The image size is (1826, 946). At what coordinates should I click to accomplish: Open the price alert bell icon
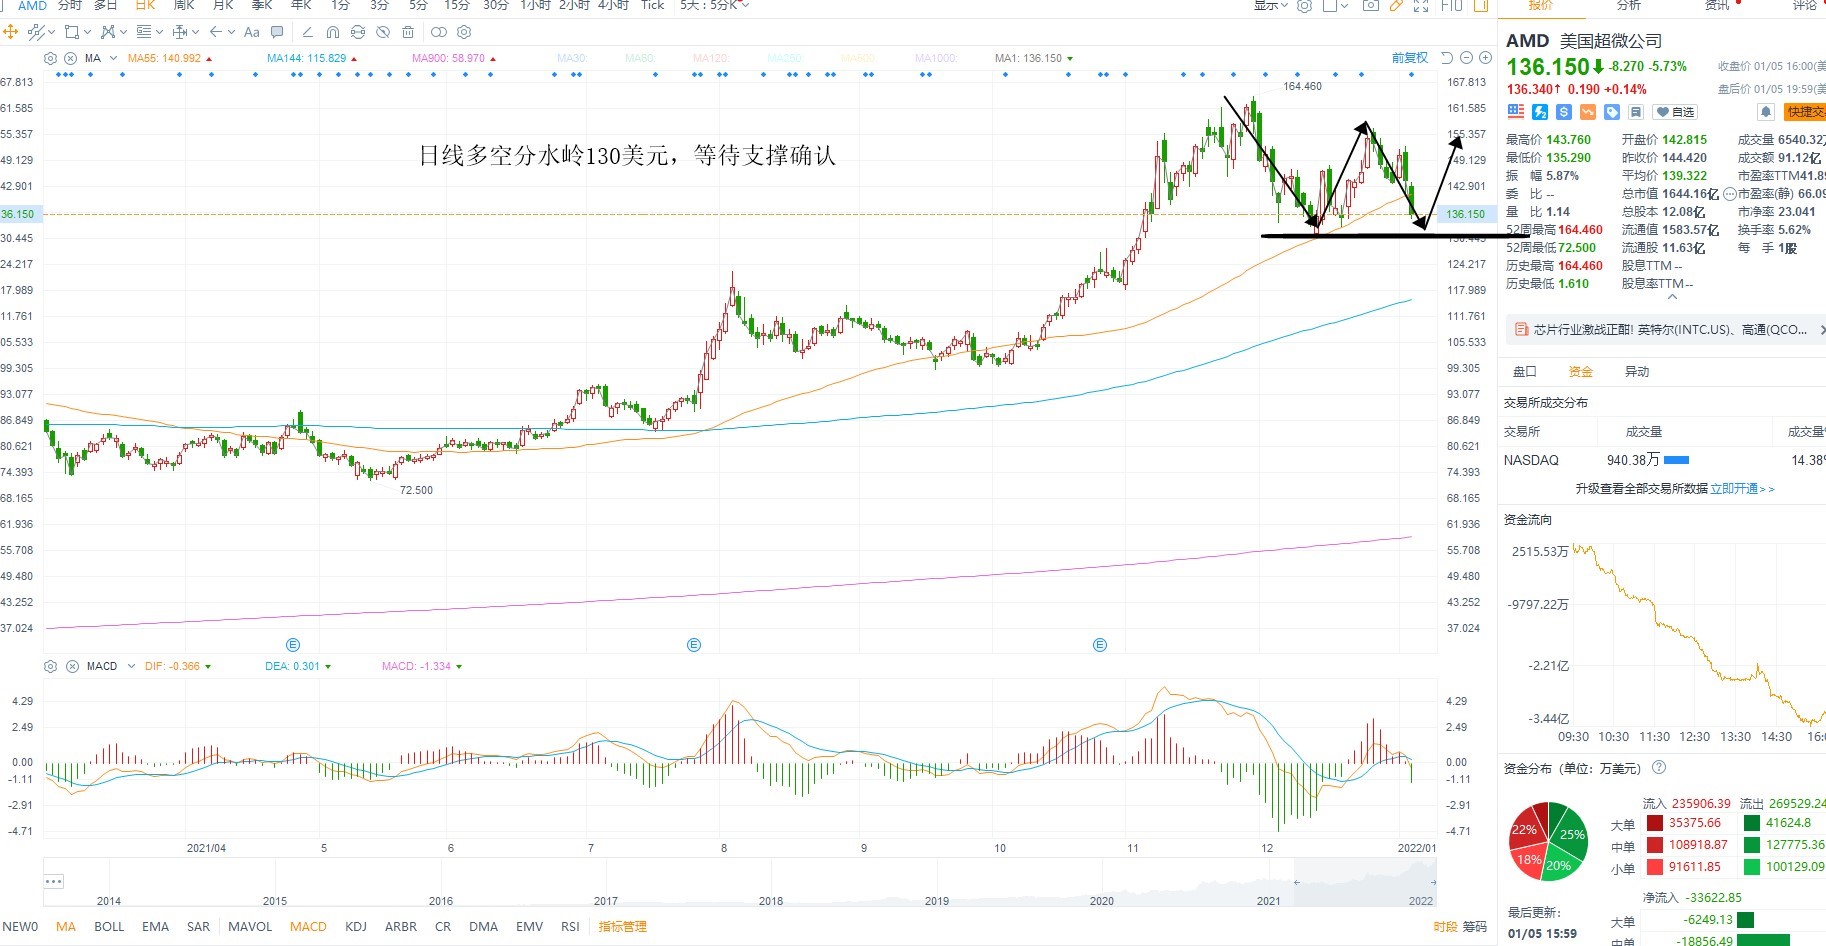(1766, 112)
